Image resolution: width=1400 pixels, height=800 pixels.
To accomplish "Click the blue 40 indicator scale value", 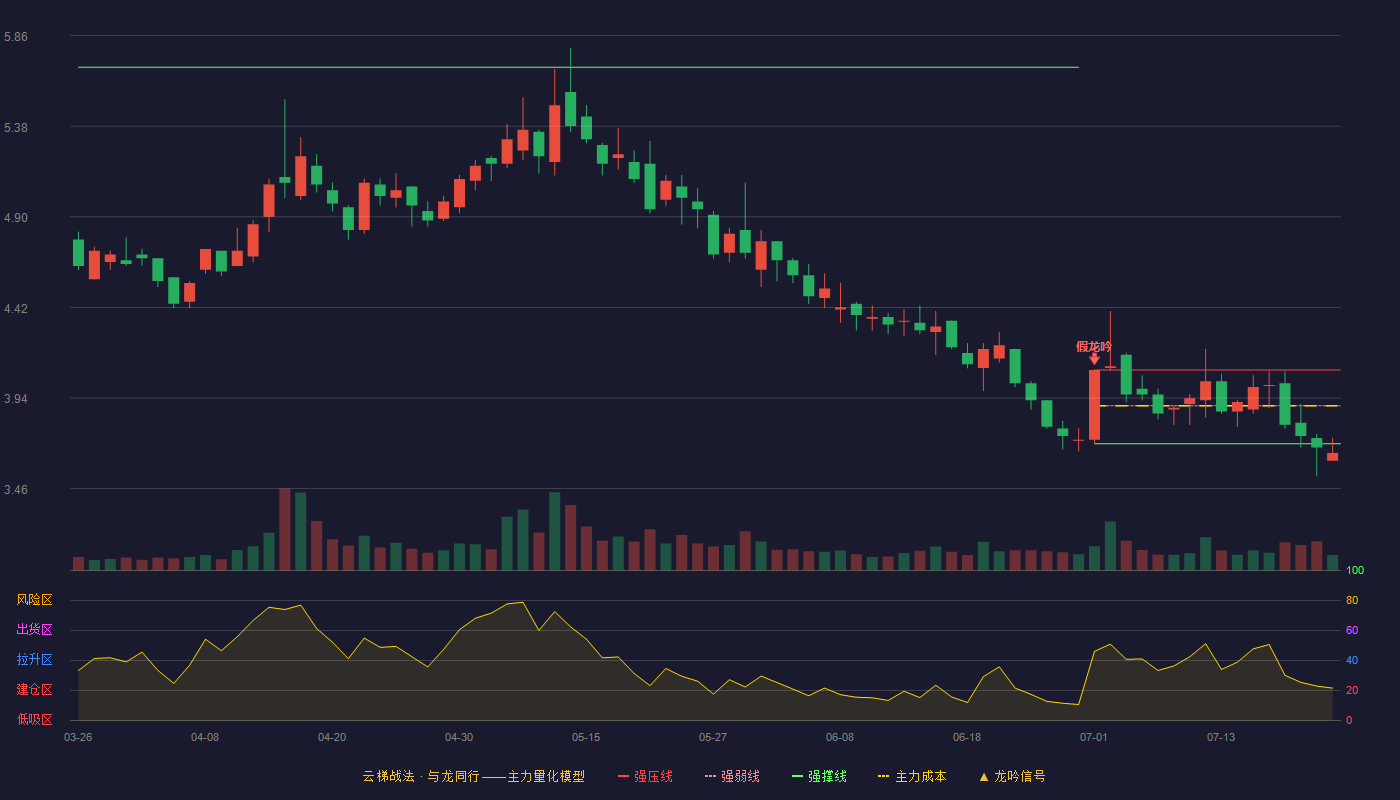I will tap(1352, 660).
